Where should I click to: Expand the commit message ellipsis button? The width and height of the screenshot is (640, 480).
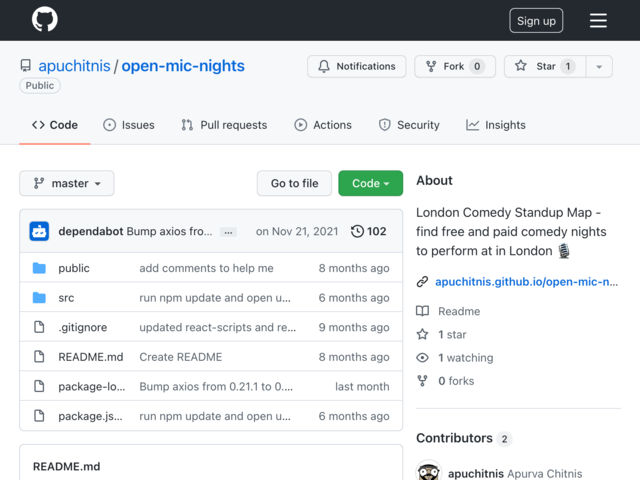pos(228,232)
